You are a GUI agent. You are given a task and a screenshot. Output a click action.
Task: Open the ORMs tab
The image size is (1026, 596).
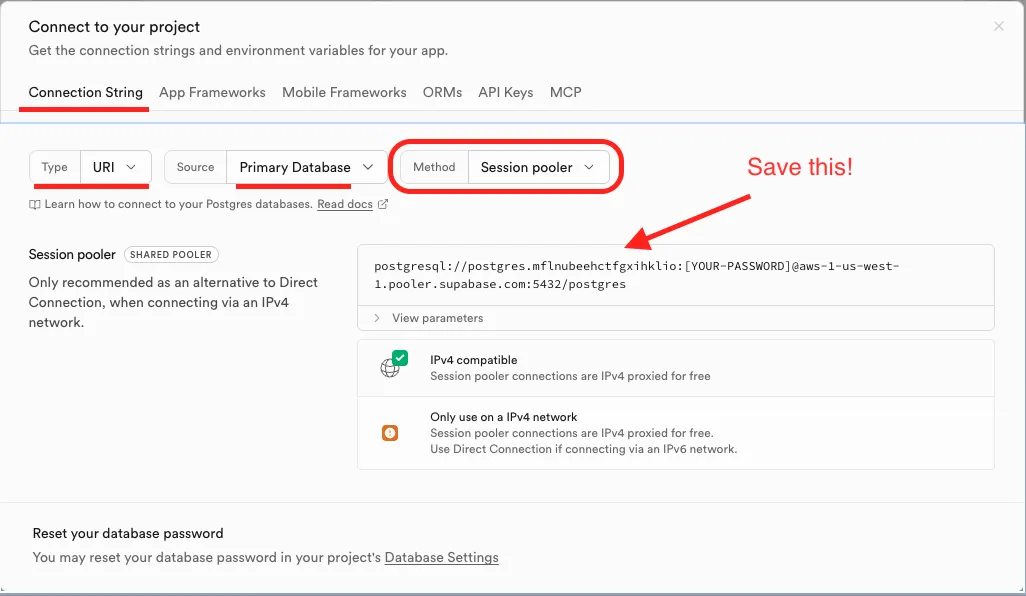[442, 92]
